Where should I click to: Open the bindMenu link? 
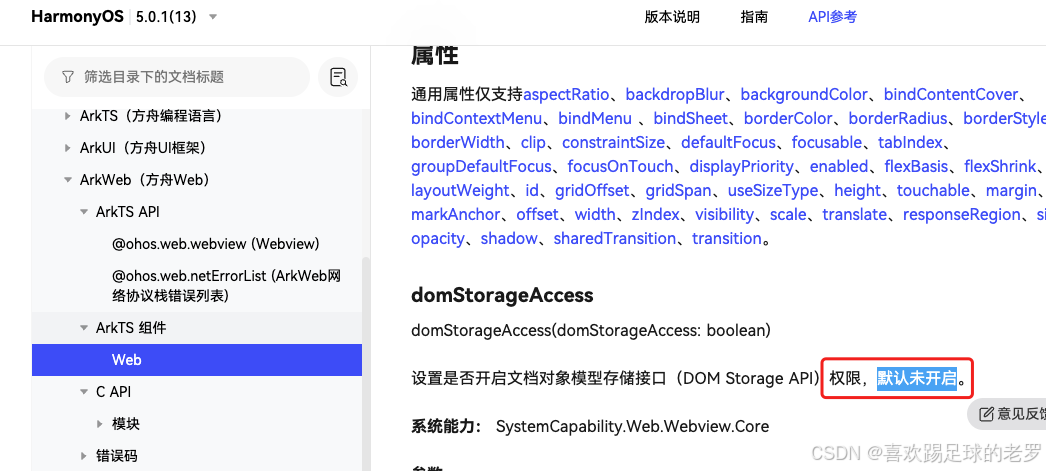pos(595,119)
